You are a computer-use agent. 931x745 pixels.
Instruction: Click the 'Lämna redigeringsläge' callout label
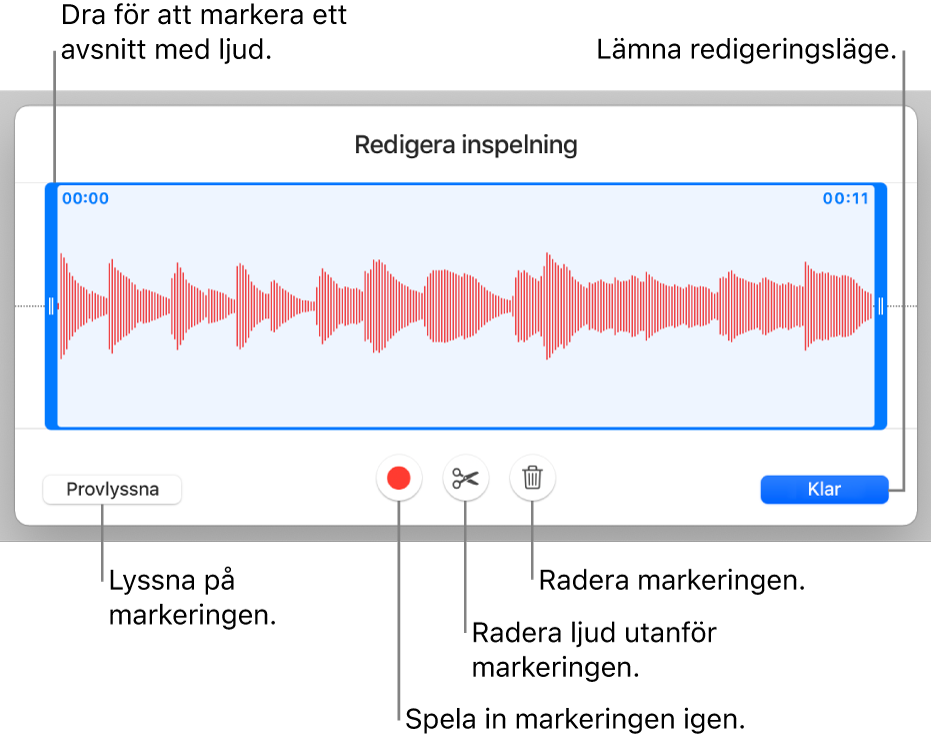[746, 49]
